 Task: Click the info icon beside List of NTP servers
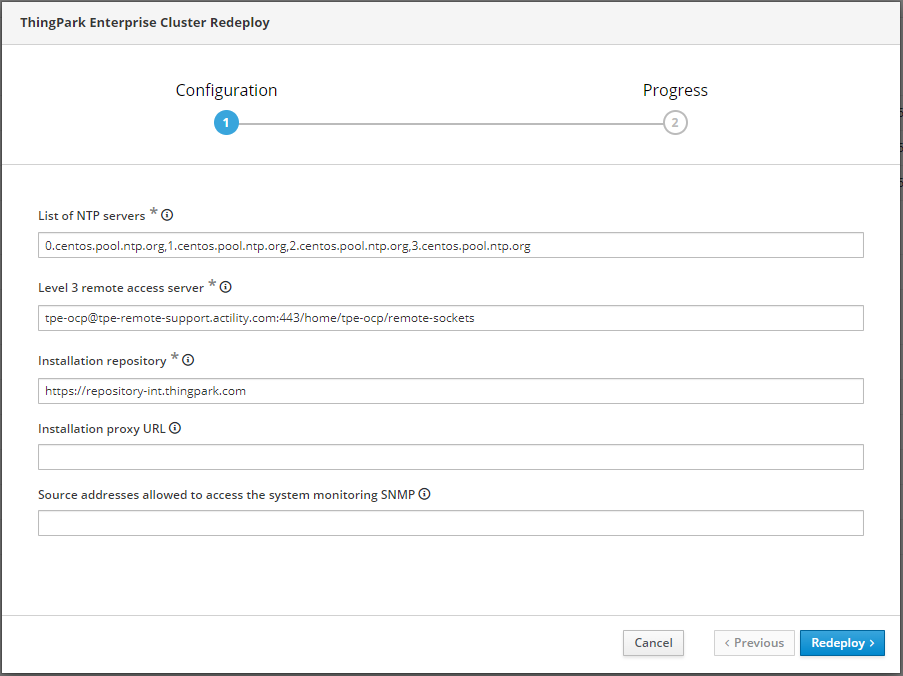click(x=168, y=215)
